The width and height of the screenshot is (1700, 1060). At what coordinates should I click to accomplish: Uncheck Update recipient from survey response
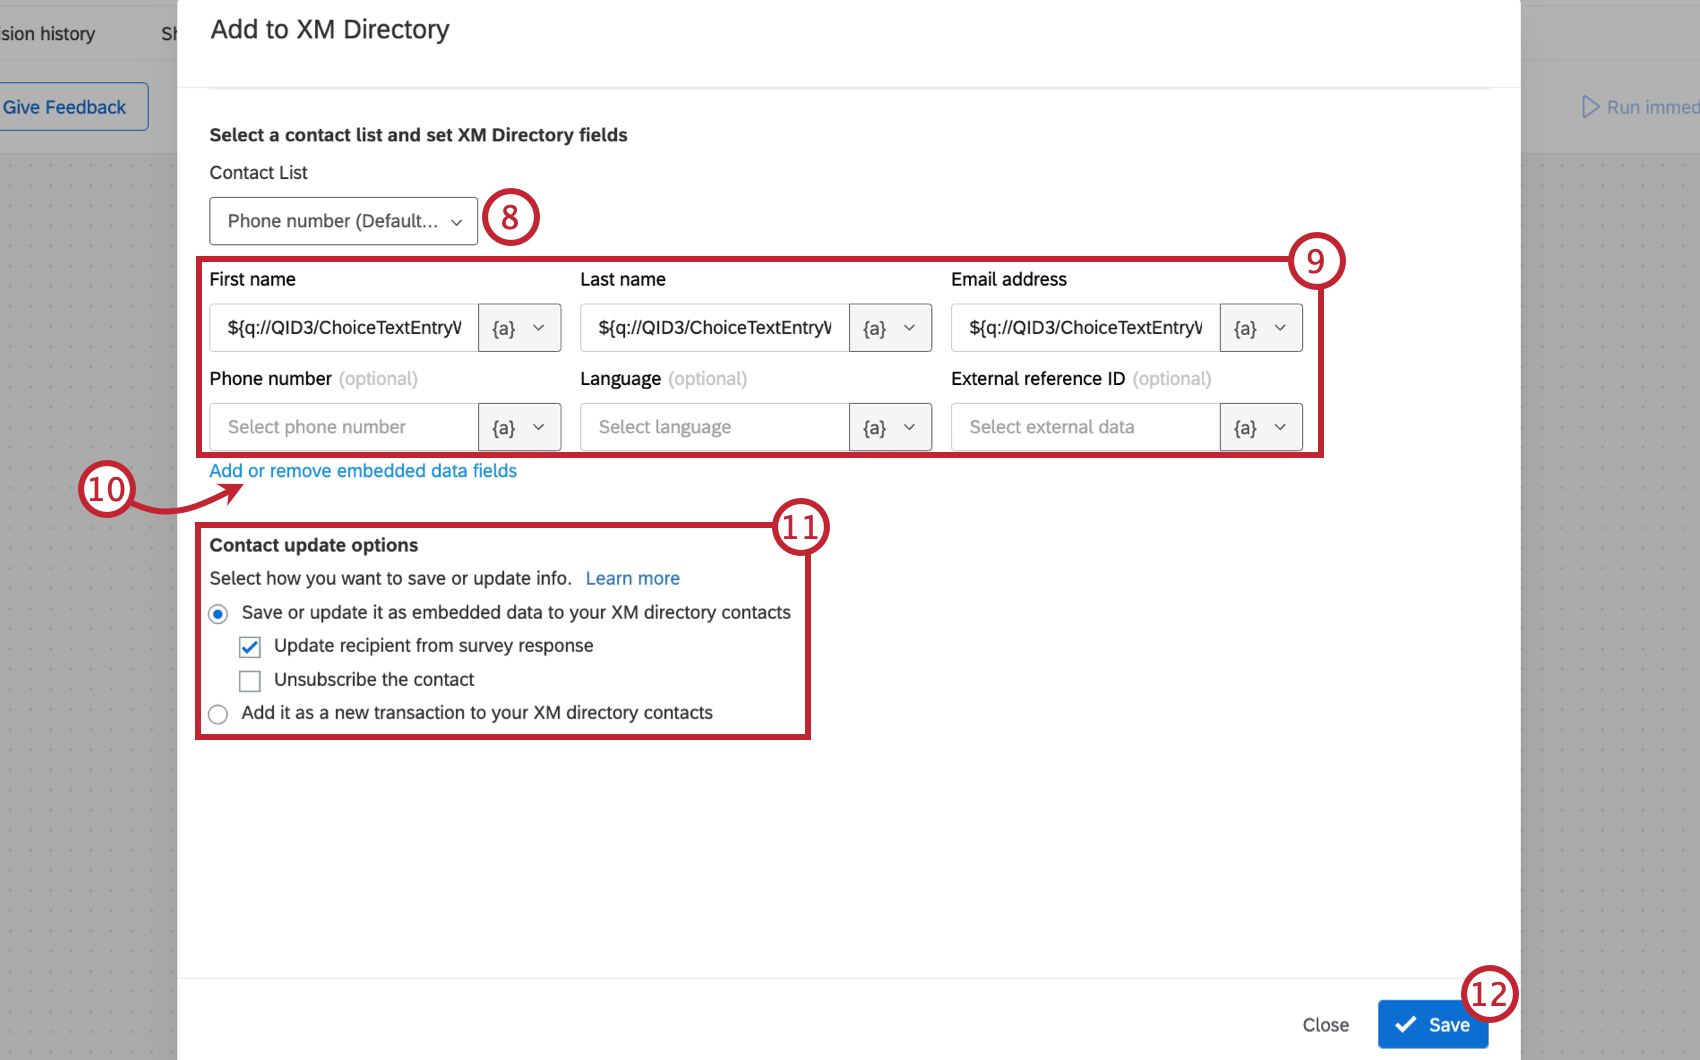click(x=250, y=646)
